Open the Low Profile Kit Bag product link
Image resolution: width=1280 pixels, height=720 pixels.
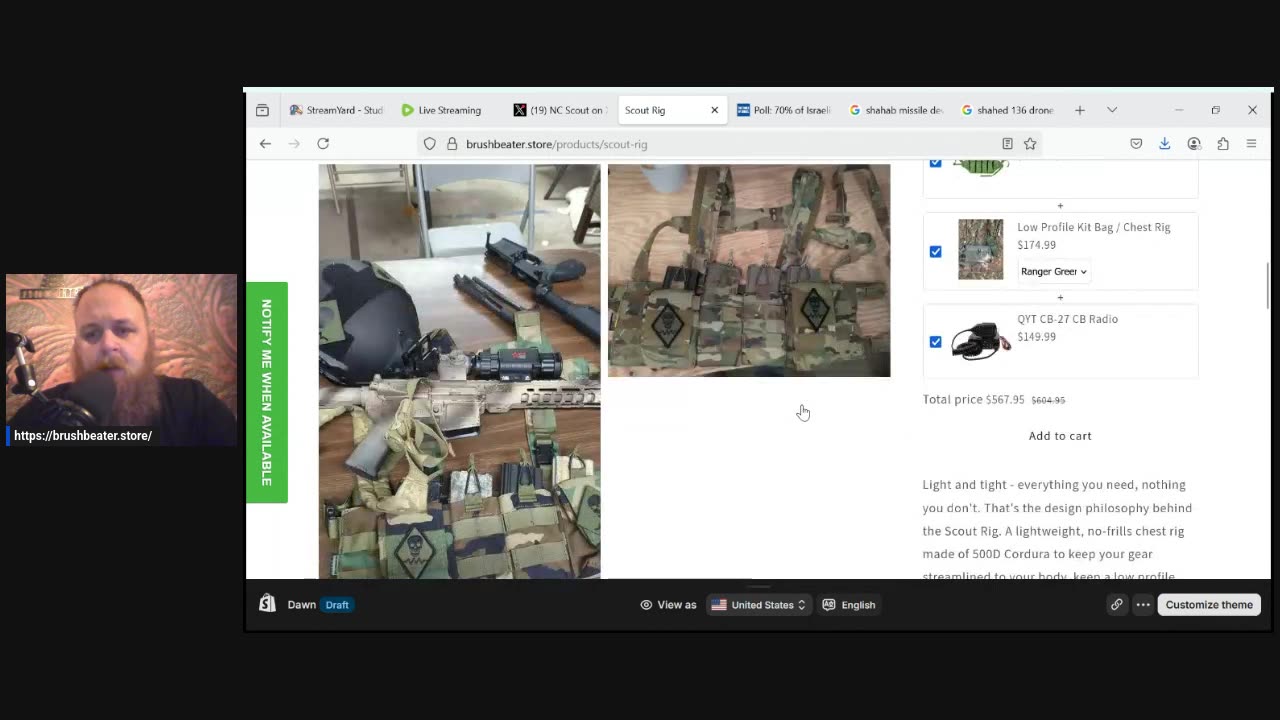click(x=1094, y=227)
